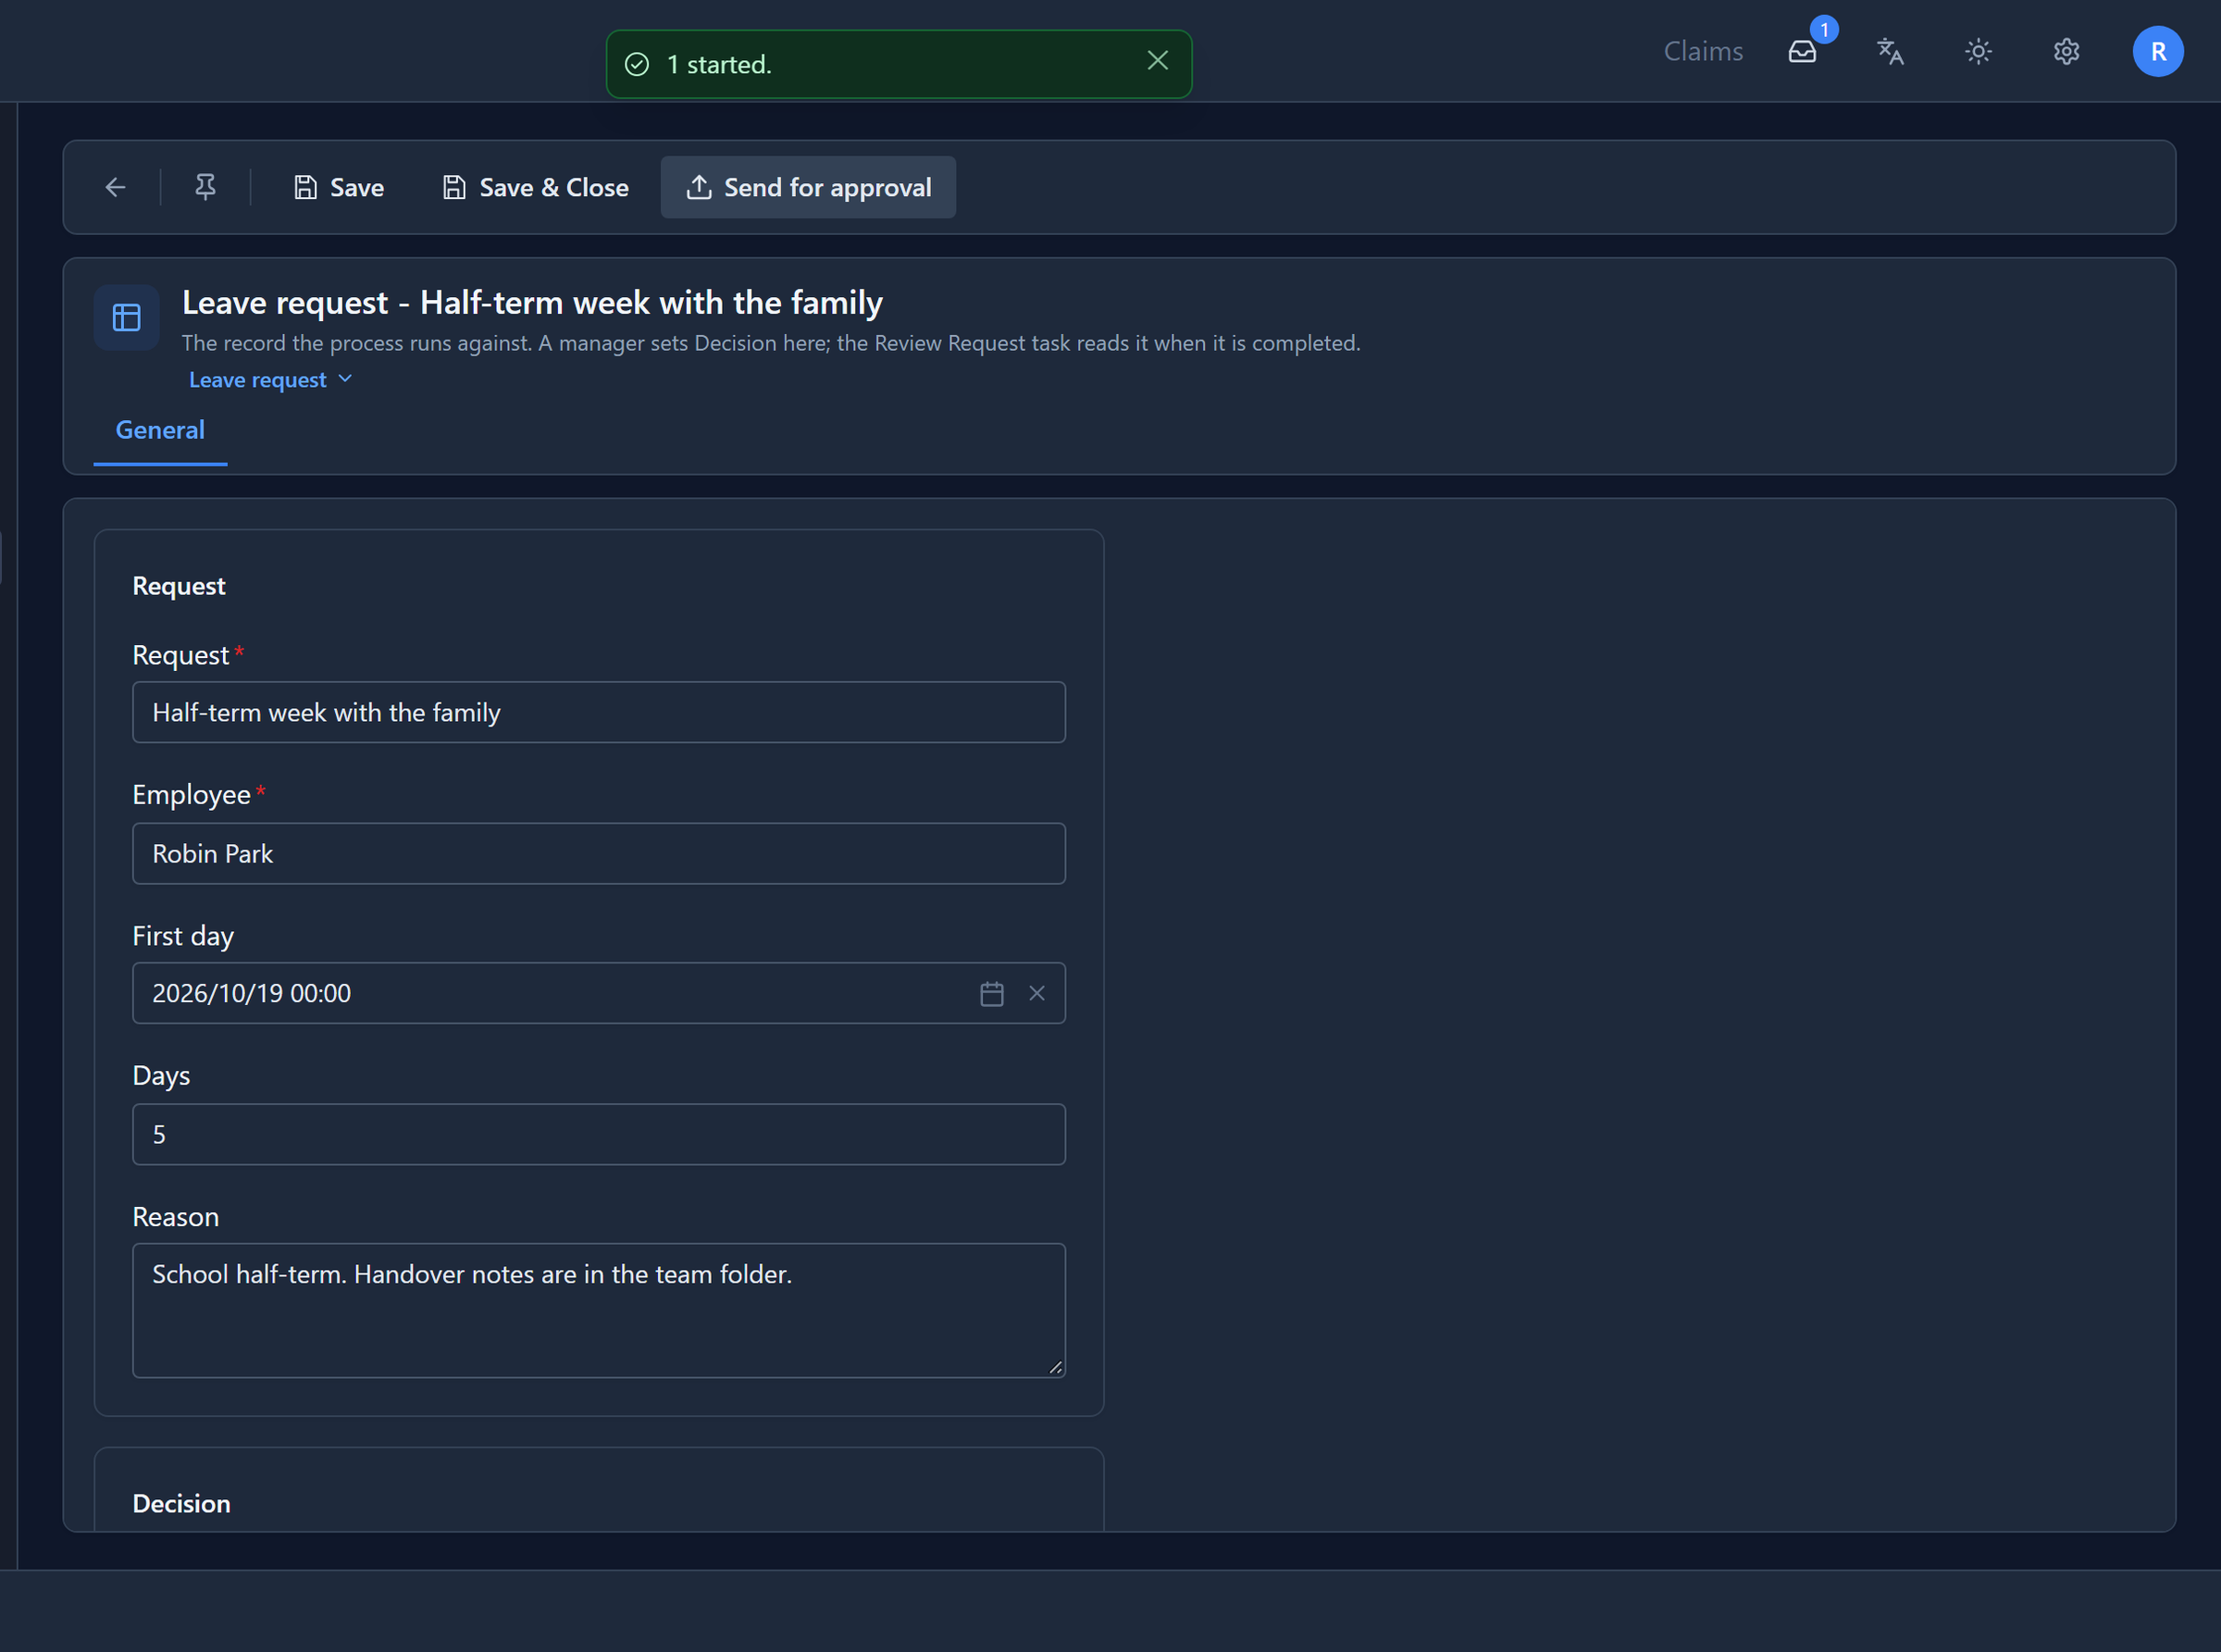The width and height of the screenshot is (2221, 1652).
Task: Click Save & Close
Action: coord(536,187)
